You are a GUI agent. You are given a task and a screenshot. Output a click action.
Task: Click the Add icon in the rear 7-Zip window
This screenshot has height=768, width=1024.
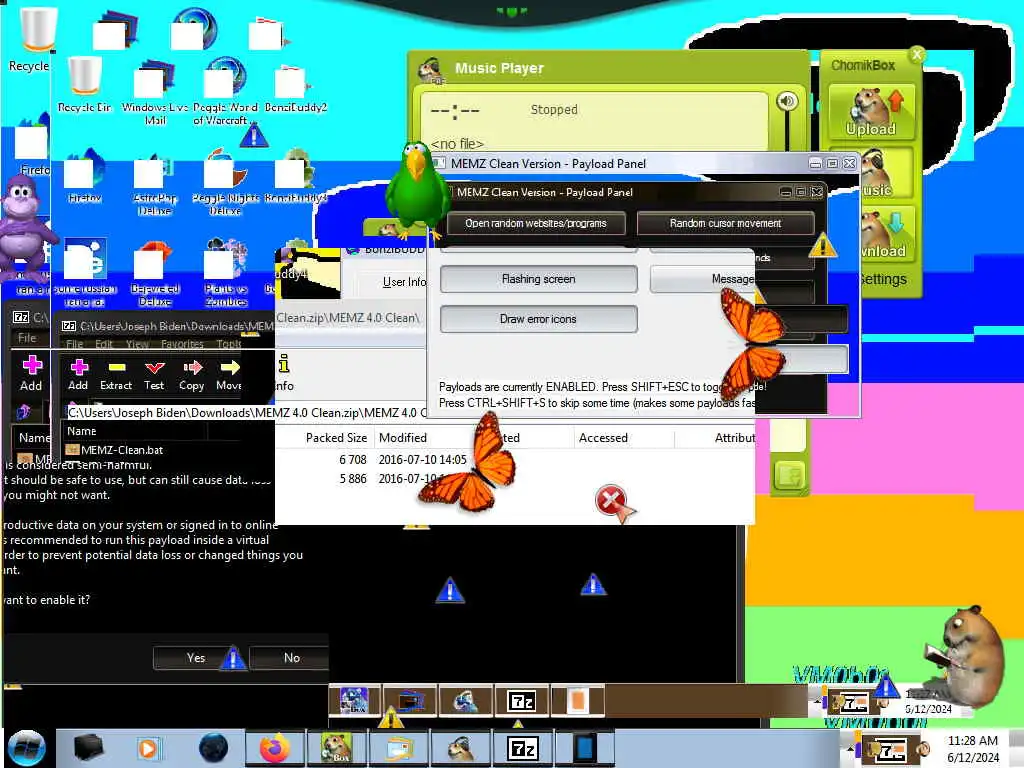pos(31,374)
